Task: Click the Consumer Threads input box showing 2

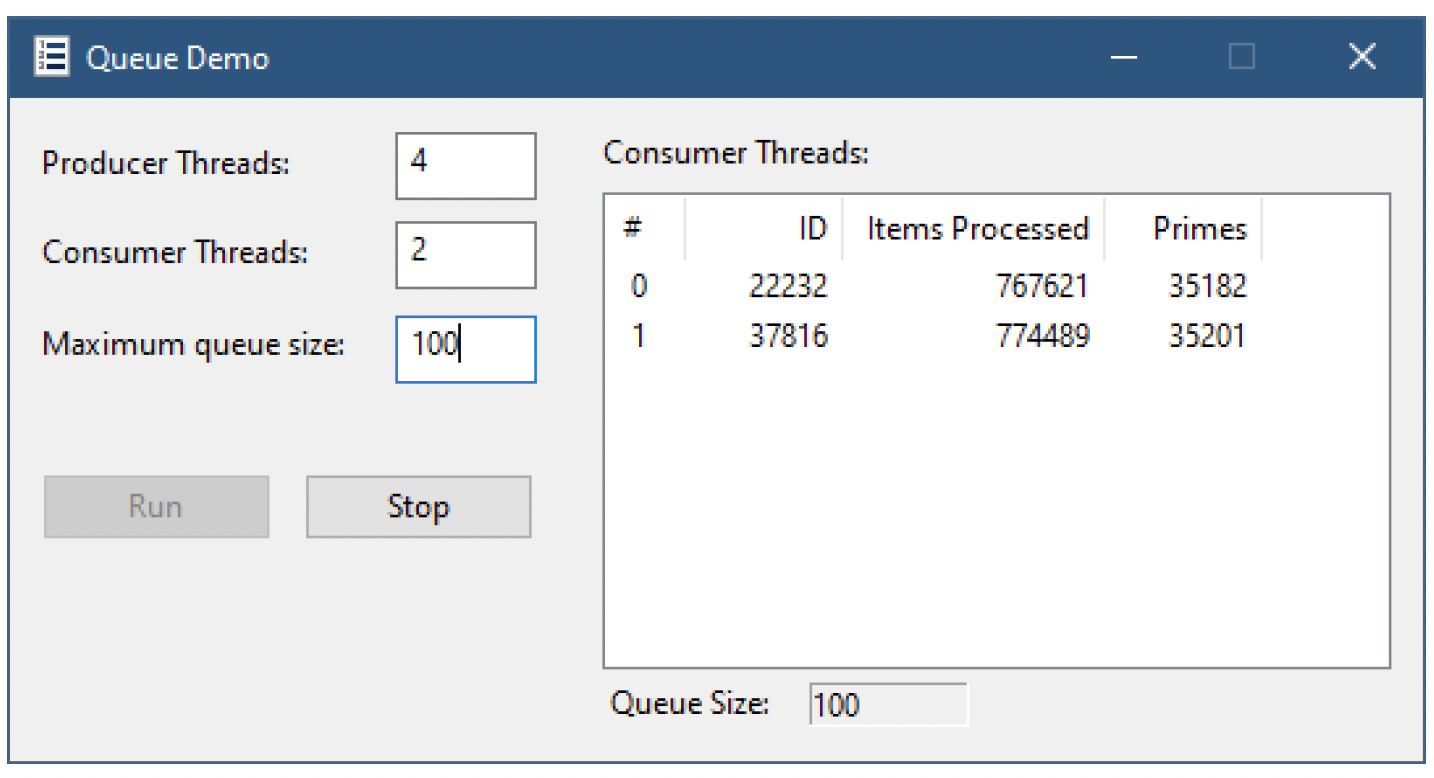Action: pyautogui.click(x=465, y=254)
